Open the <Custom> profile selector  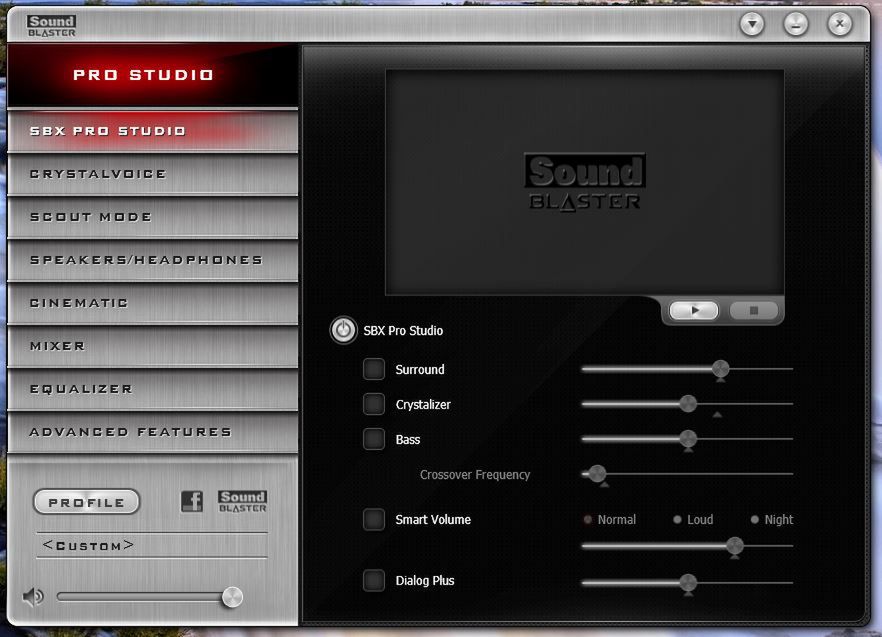click(x=152, y=545)
